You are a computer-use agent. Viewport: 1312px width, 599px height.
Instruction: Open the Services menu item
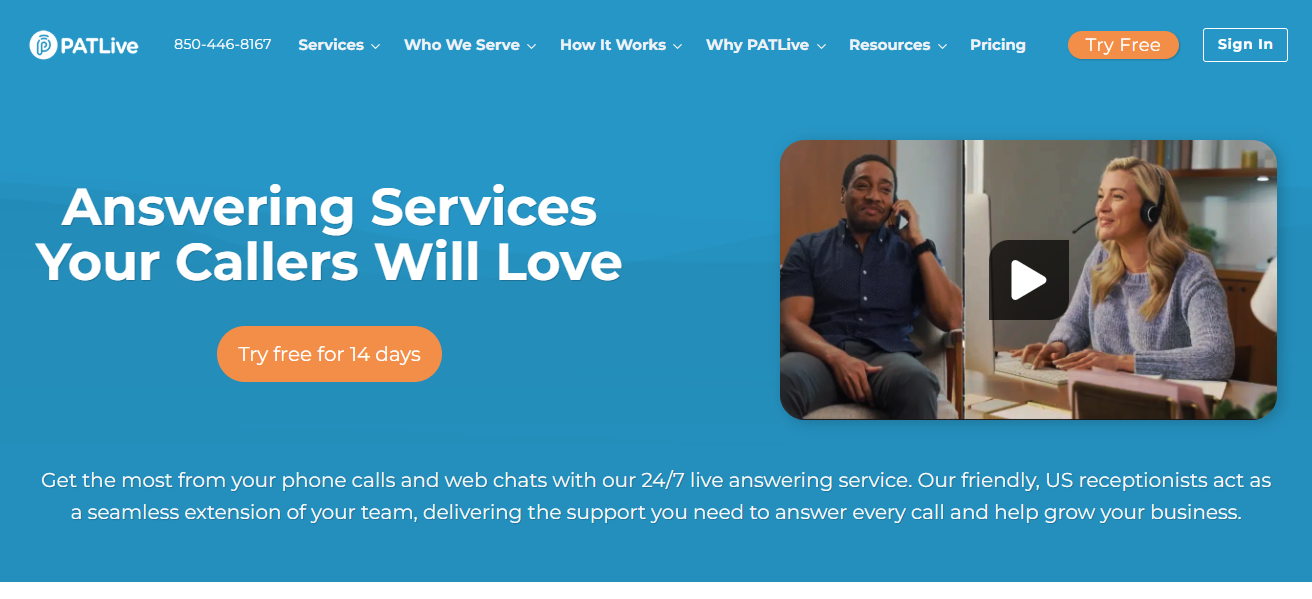coord(331,45)
